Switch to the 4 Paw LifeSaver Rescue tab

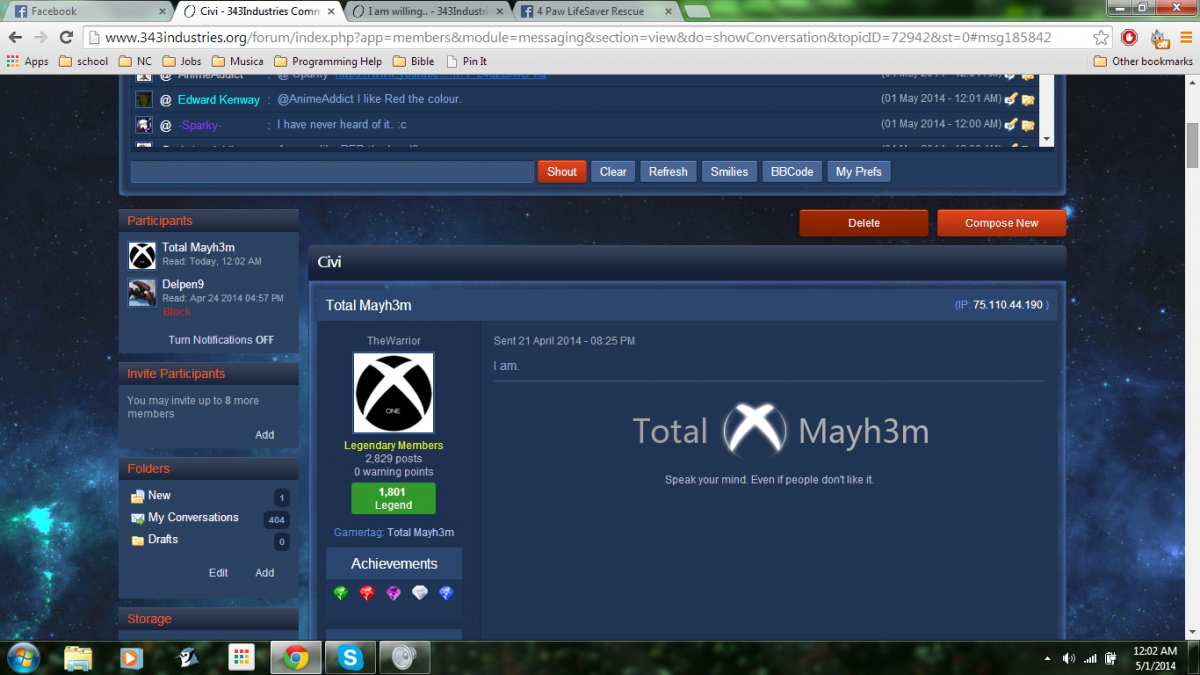[595, 12]
